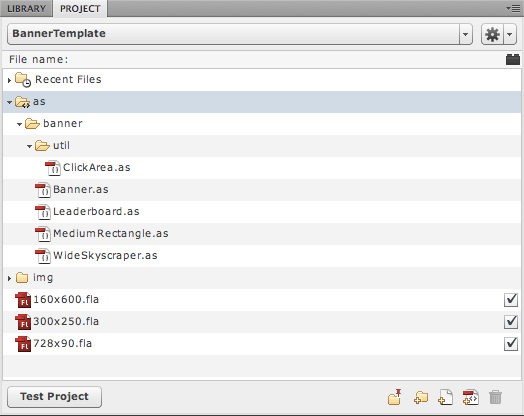Select the 728x90.fla file name
The height and width of the screenshot is (416, 524).
click(62, 343)
